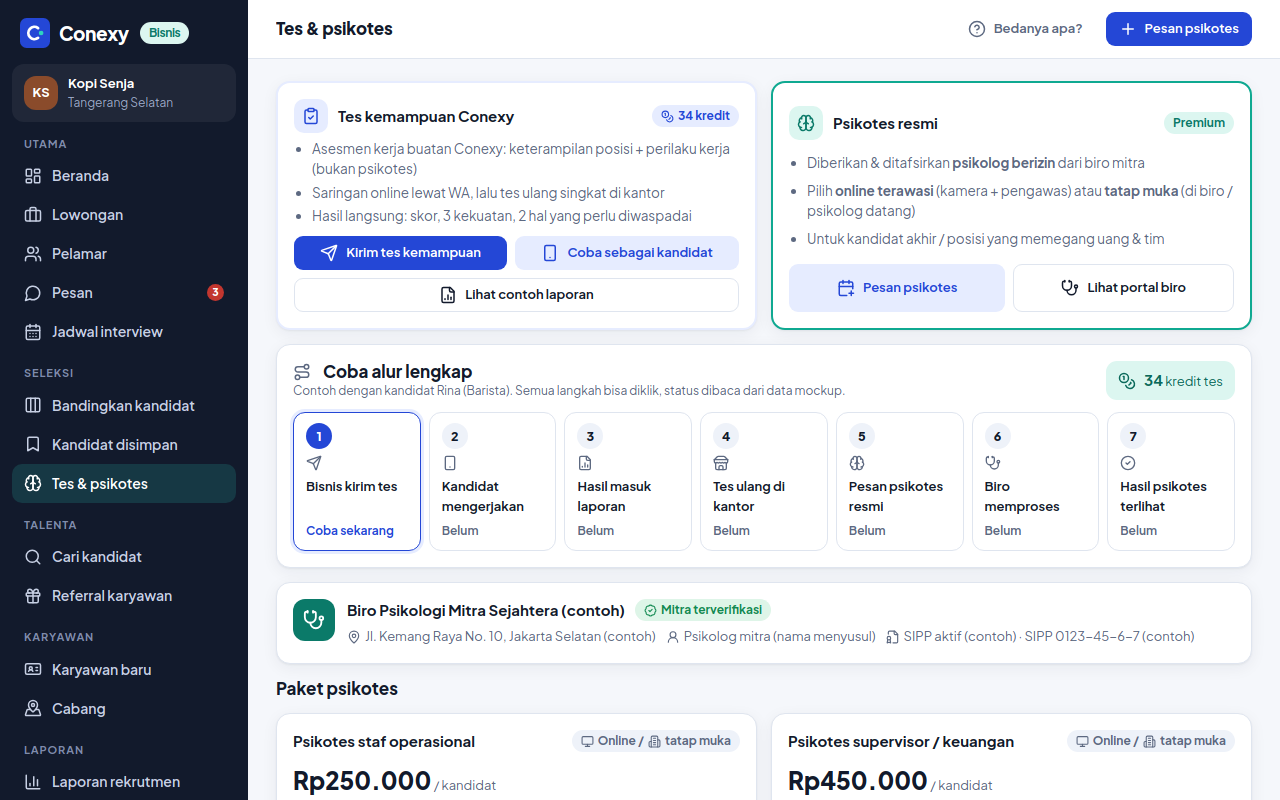The width and height of the screenshot is (1280, 800).
Task: Click the KS avatar
Action: pyautogui.click(x=41, y=93)
